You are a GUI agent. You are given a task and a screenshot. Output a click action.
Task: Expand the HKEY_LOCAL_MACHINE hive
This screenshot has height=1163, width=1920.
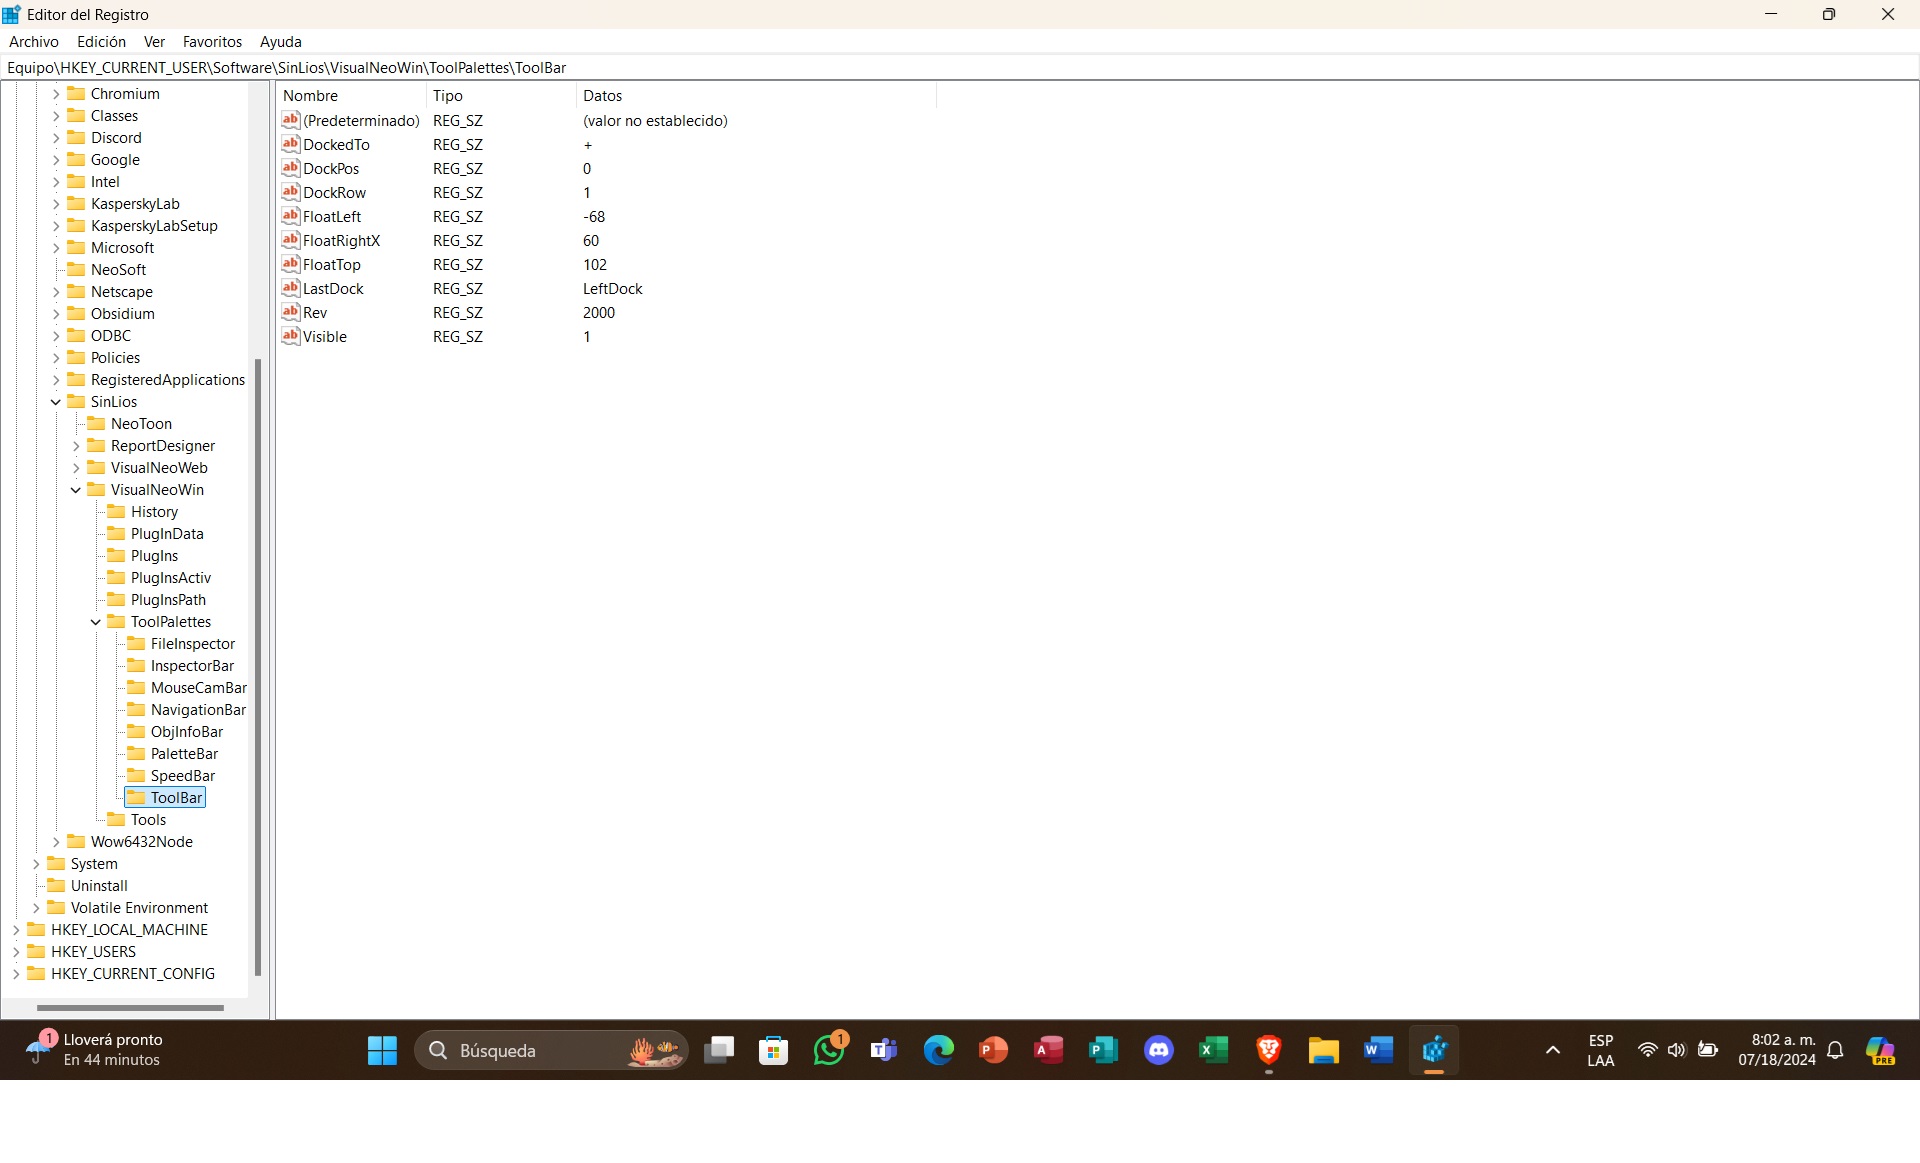[16, 930]
